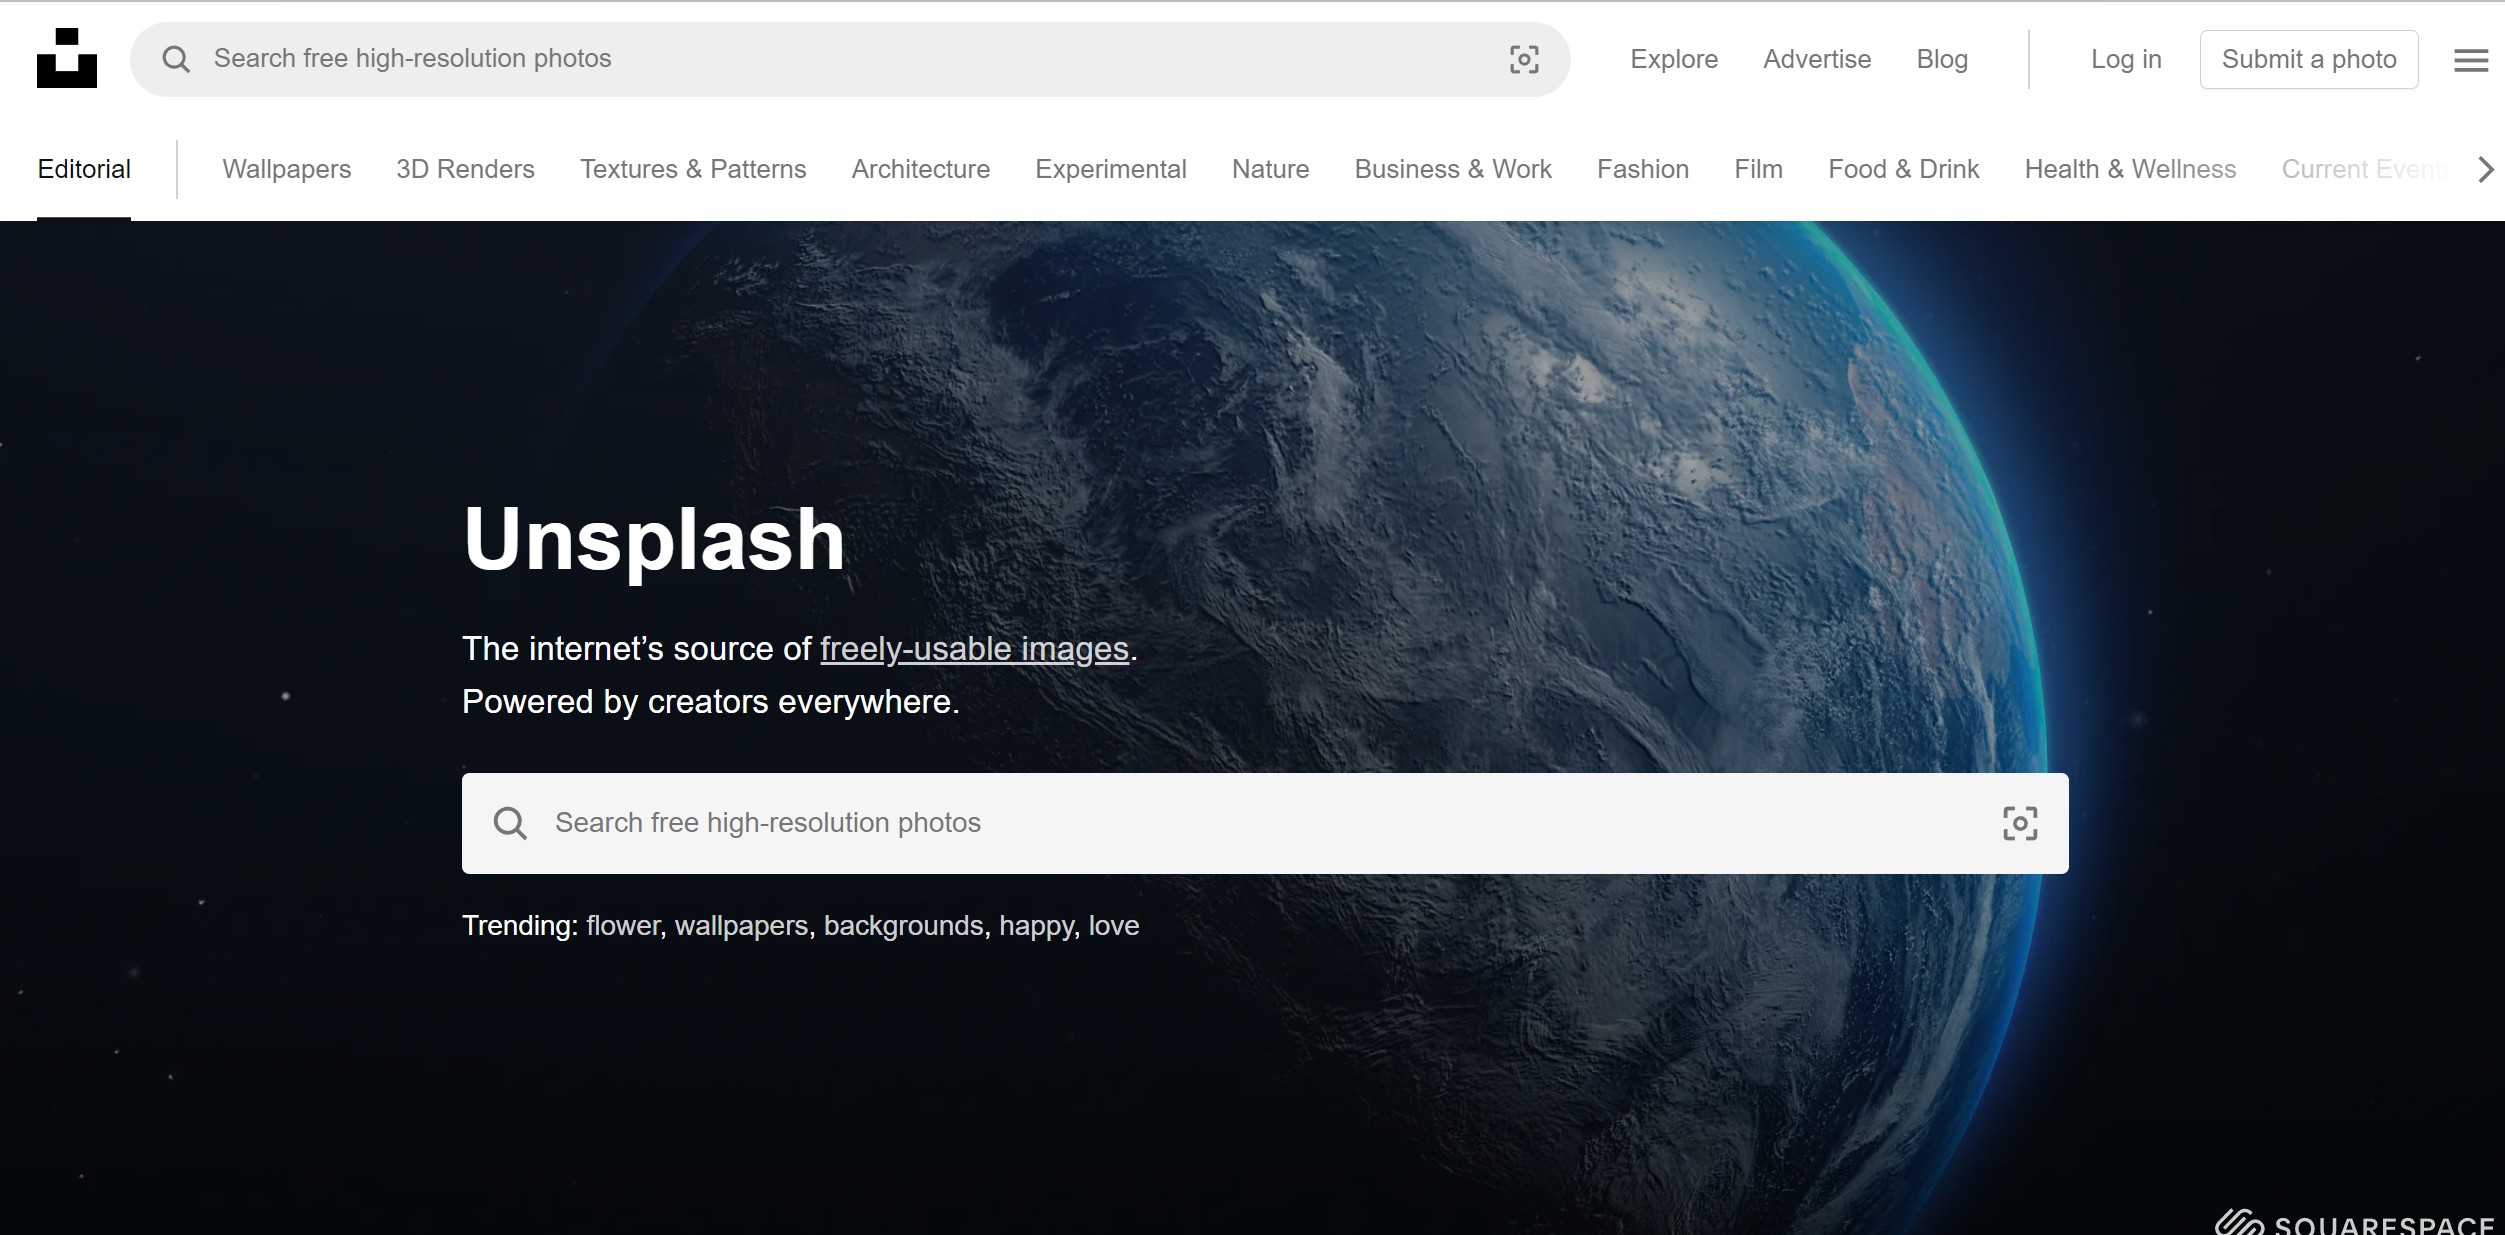Go to the Architecture category
This screenshot has height=1235, width=2505.
point(921,169)
